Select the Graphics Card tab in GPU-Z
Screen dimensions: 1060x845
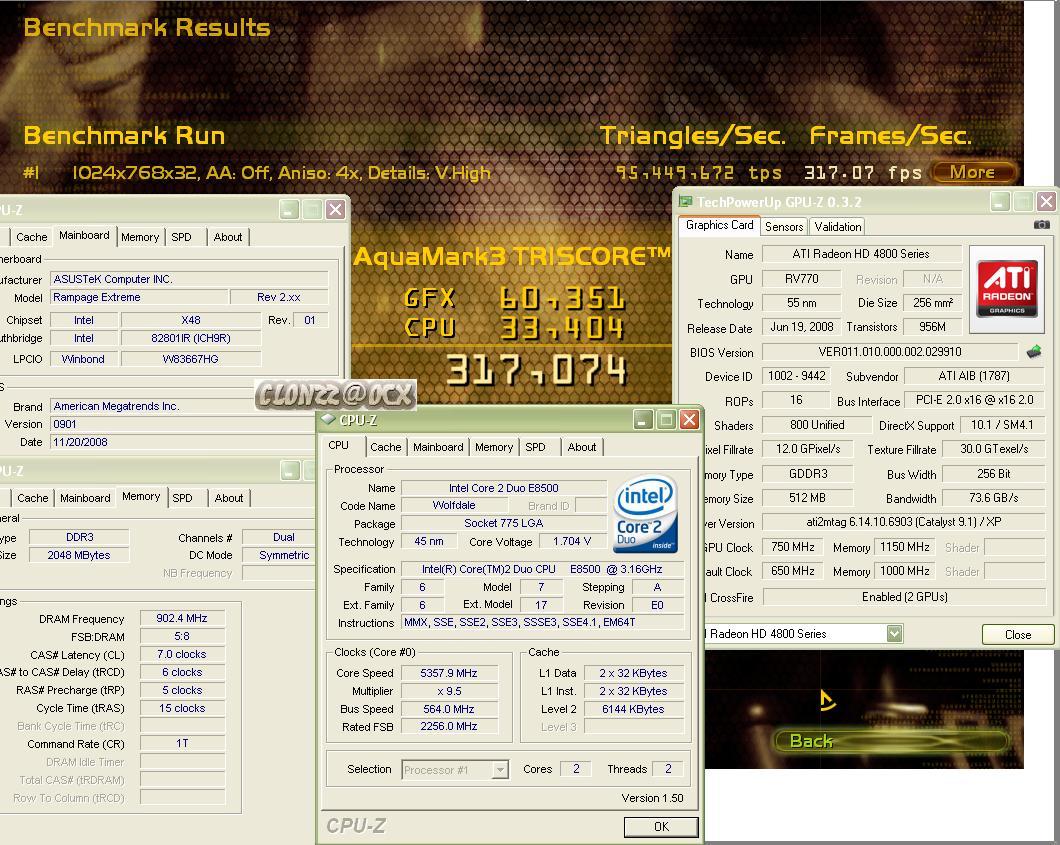click(x=719, y=225)
